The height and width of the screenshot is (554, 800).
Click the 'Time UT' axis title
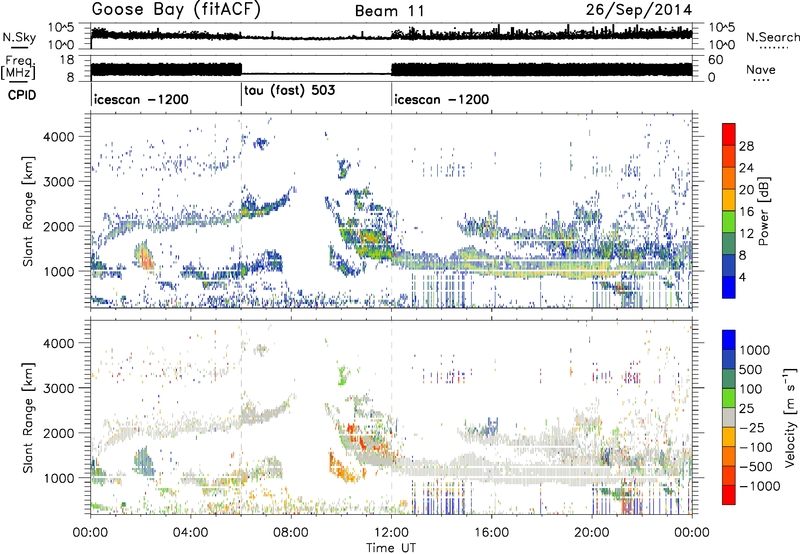click(391, 547)
